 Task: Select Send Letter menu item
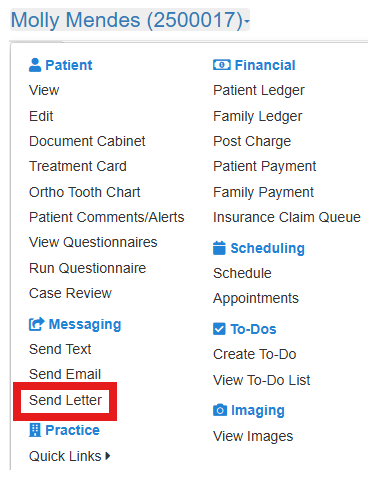[65, 400]
